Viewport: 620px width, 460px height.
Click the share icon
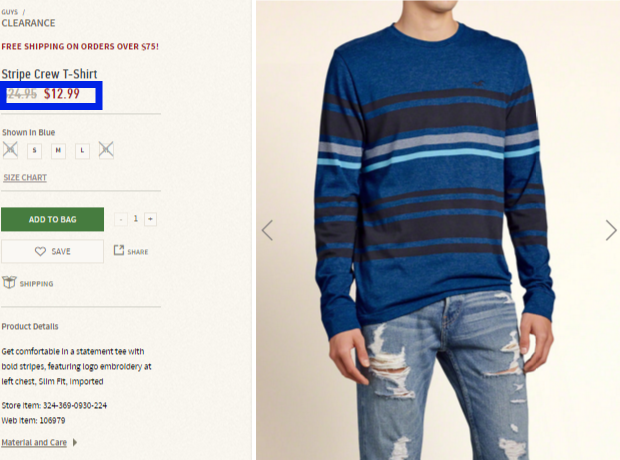(x=119, y=250)
